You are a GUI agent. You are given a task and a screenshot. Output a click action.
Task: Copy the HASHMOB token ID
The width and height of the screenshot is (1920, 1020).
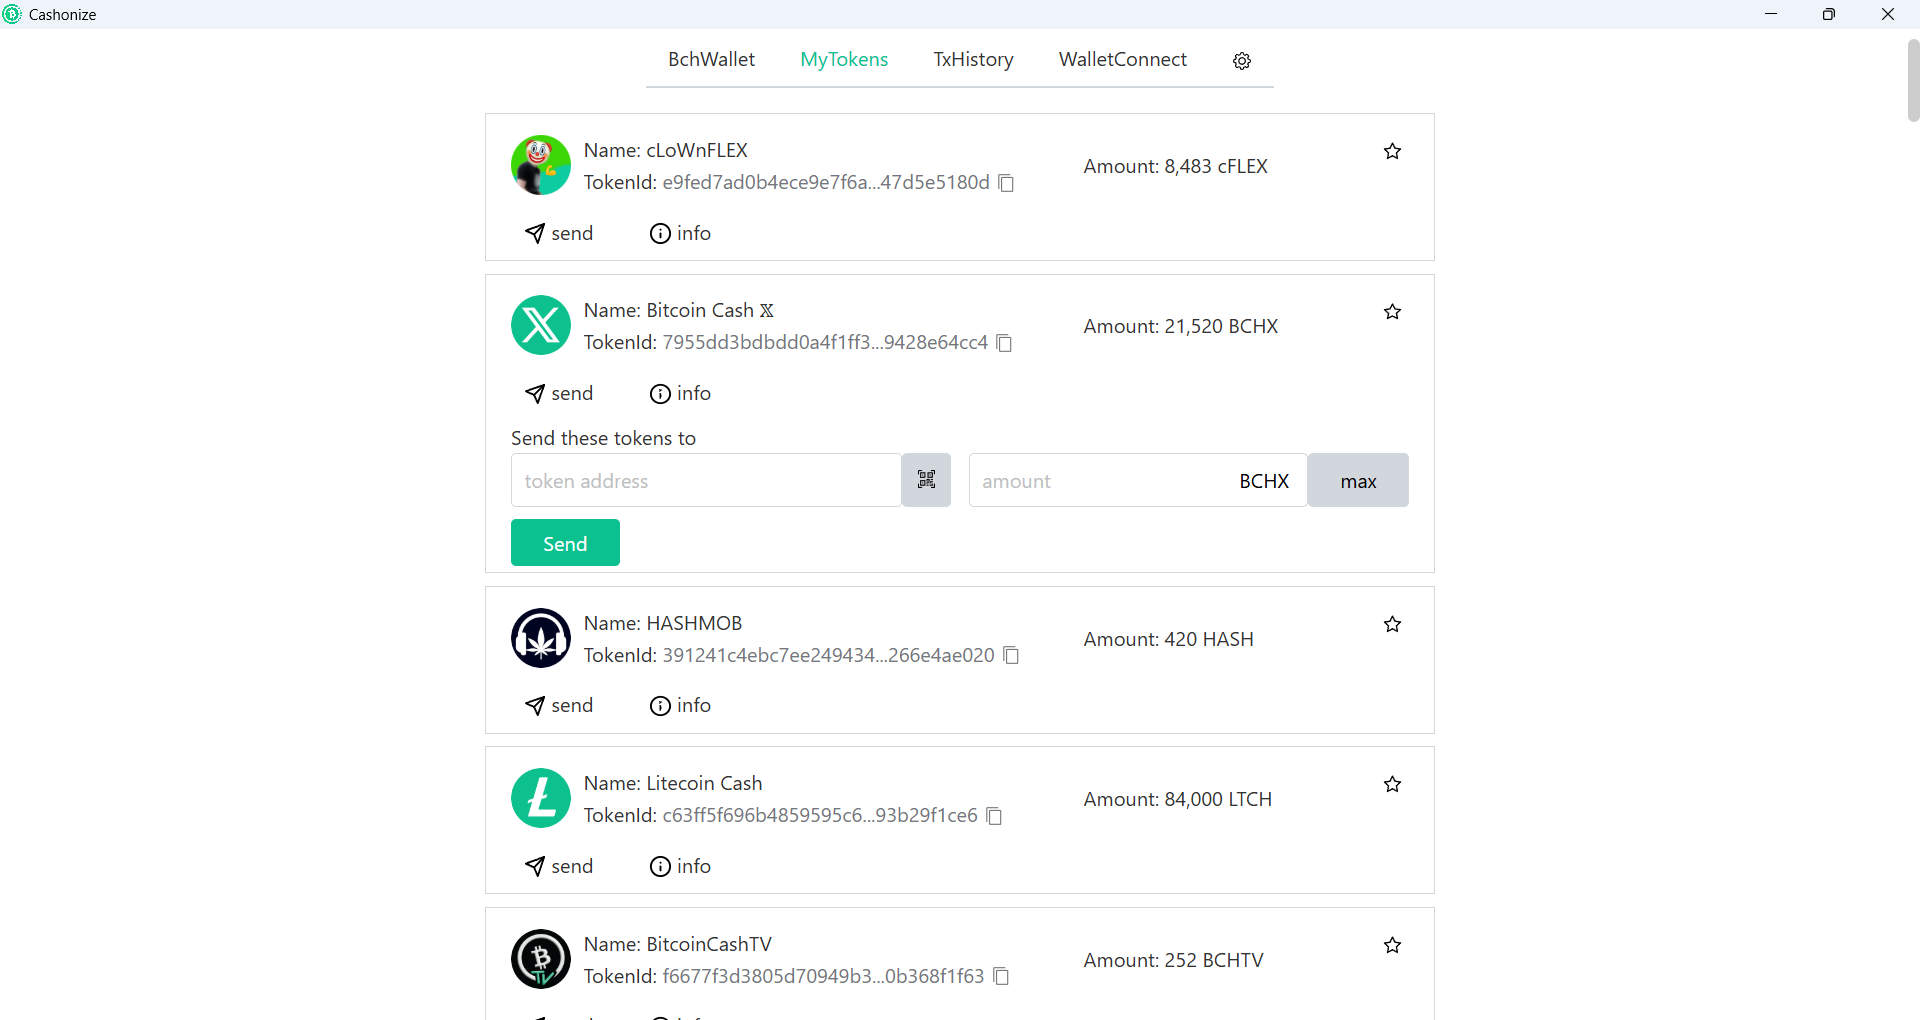coord(1012,655)
